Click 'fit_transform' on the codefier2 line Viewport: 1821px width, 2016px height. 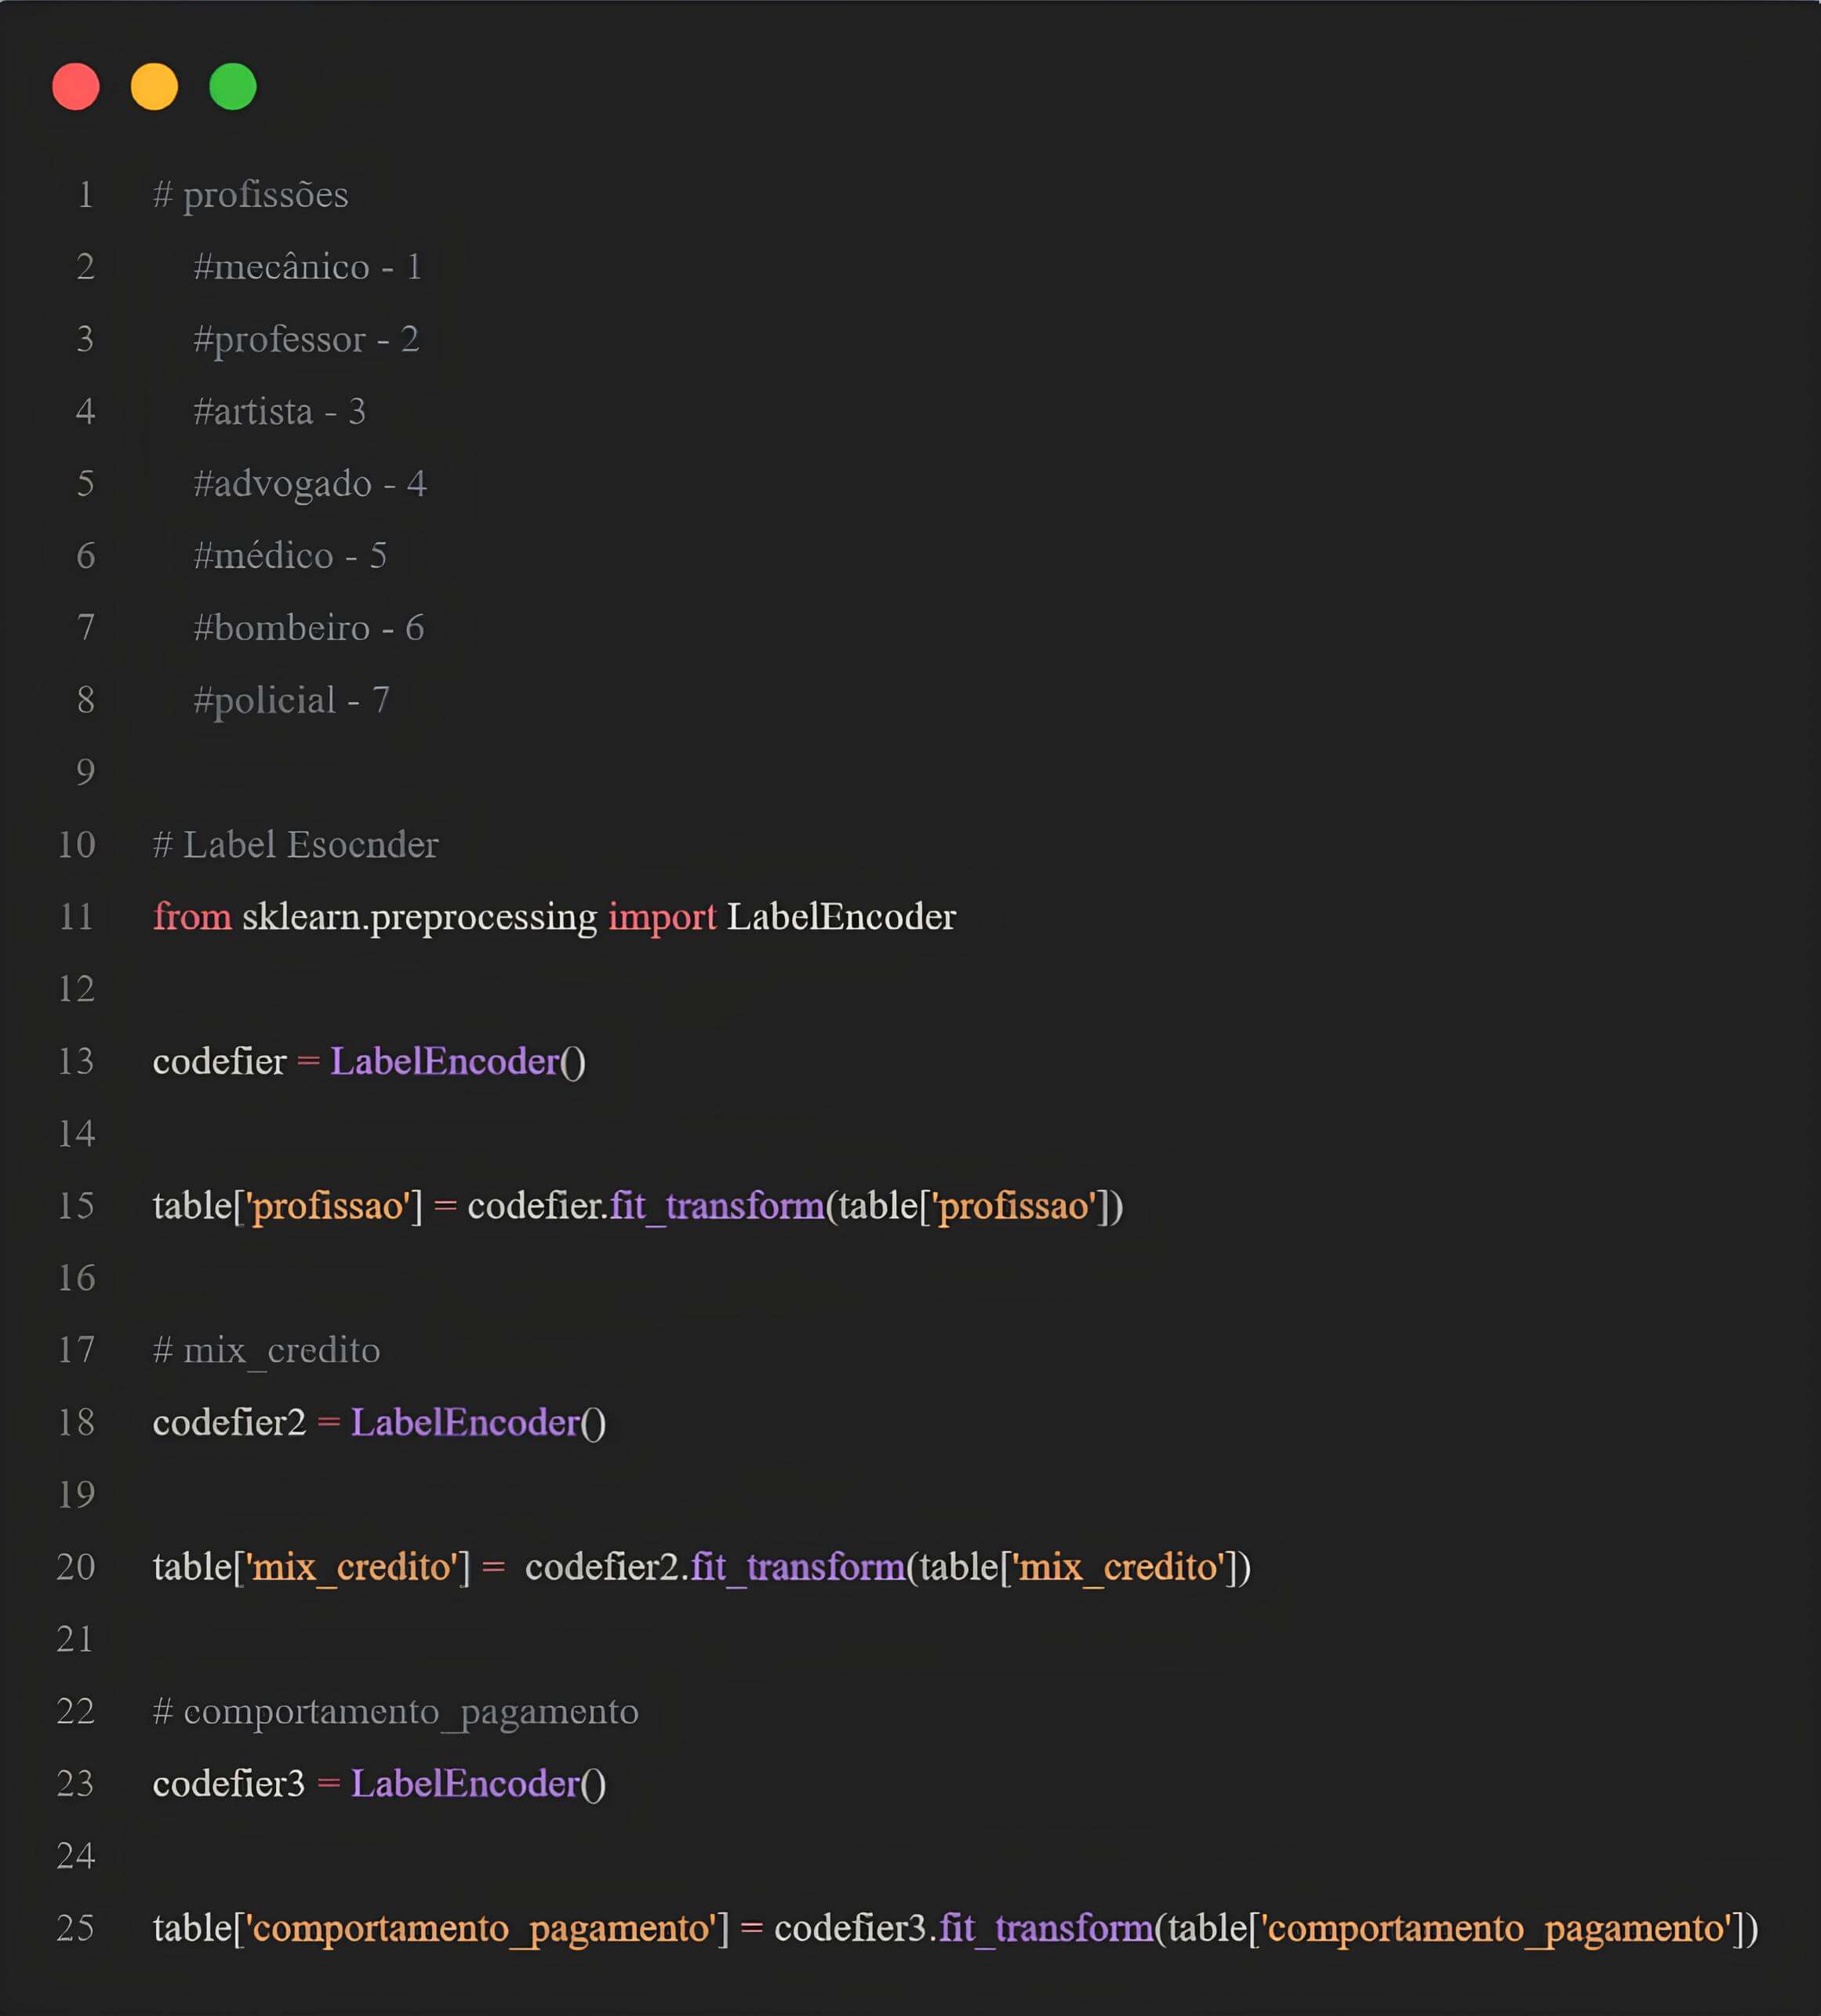click(797, 1567)
